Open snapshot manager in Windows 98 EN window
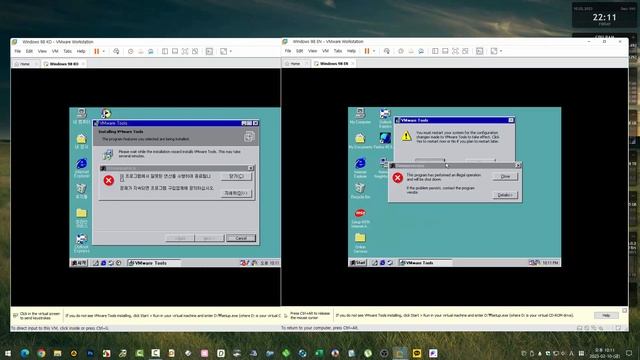The width and height of the screenshot is (640, 360). 421,51
